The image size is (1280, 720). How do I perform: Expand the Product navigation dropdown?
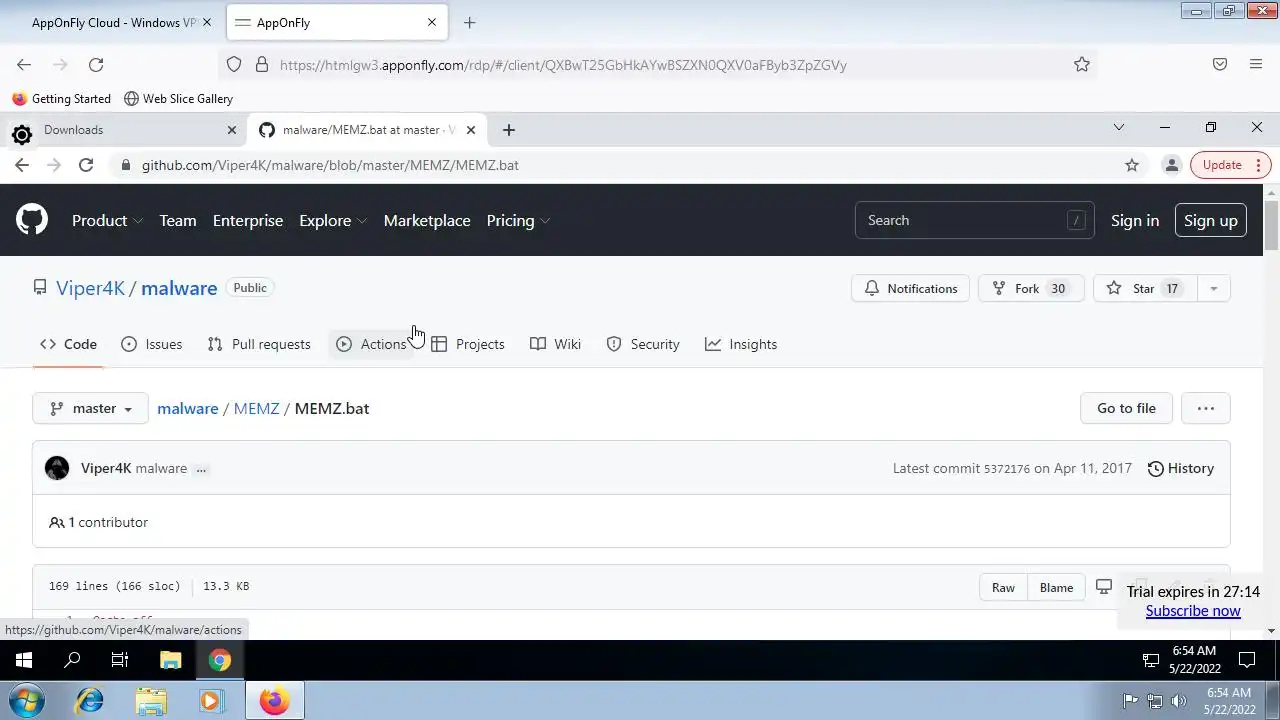click(x=107, y=220)
